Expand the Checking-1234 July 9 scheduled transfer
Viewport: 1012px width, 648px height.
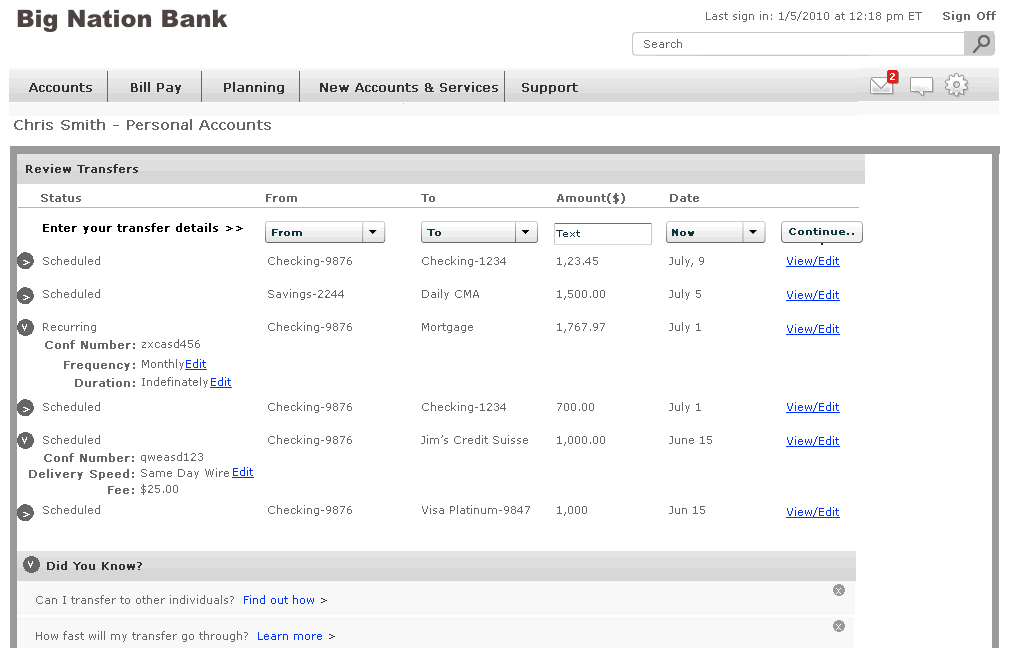coord(25,261)
